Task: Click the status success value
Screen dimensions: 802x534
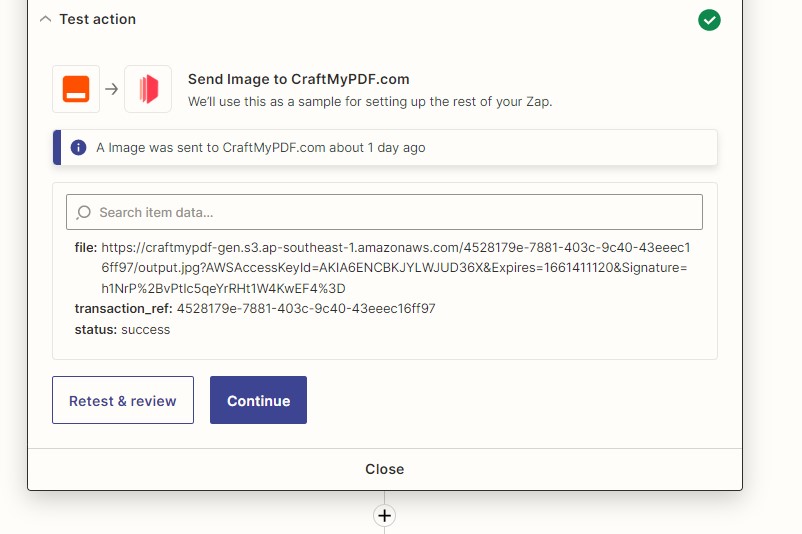Action: click(146, 330)
